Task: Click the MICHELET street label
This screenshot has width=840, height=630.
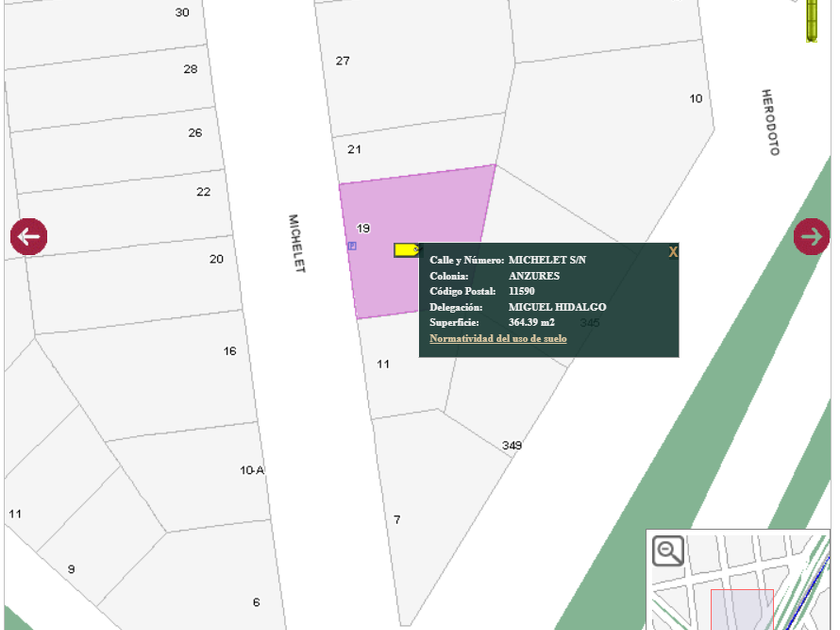Action: tap(296, 243)
